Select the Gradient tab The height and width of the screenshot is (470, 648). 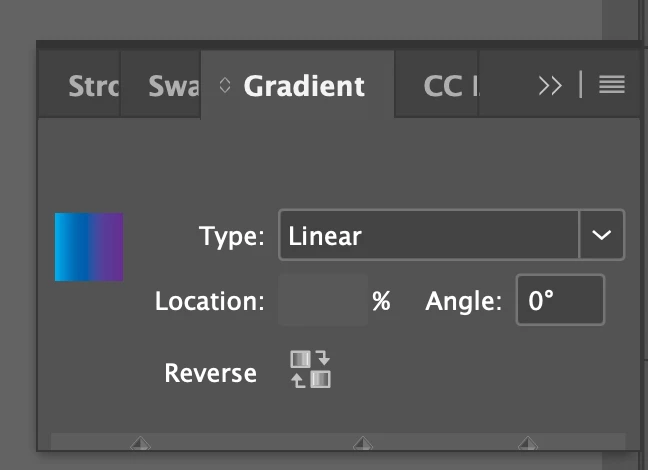click(304, 86)
